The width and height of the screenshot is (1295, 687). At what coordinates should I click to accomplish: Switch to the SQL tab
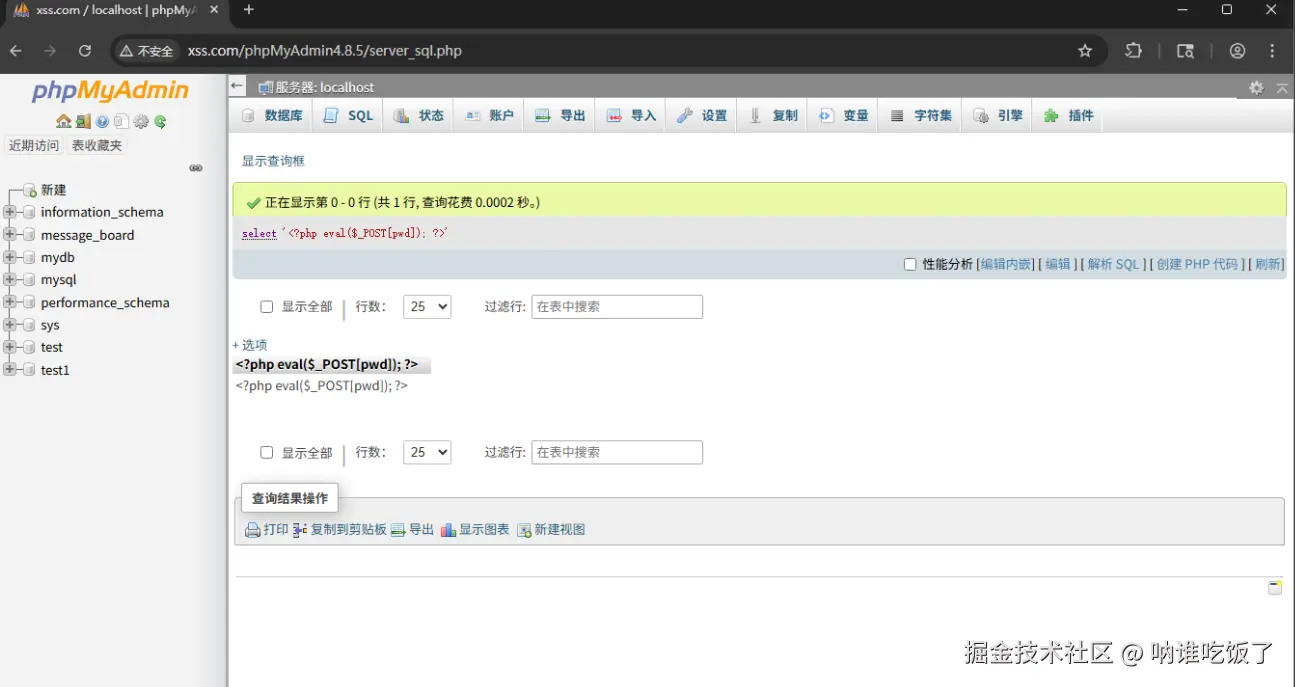click(x=348, y=116)
